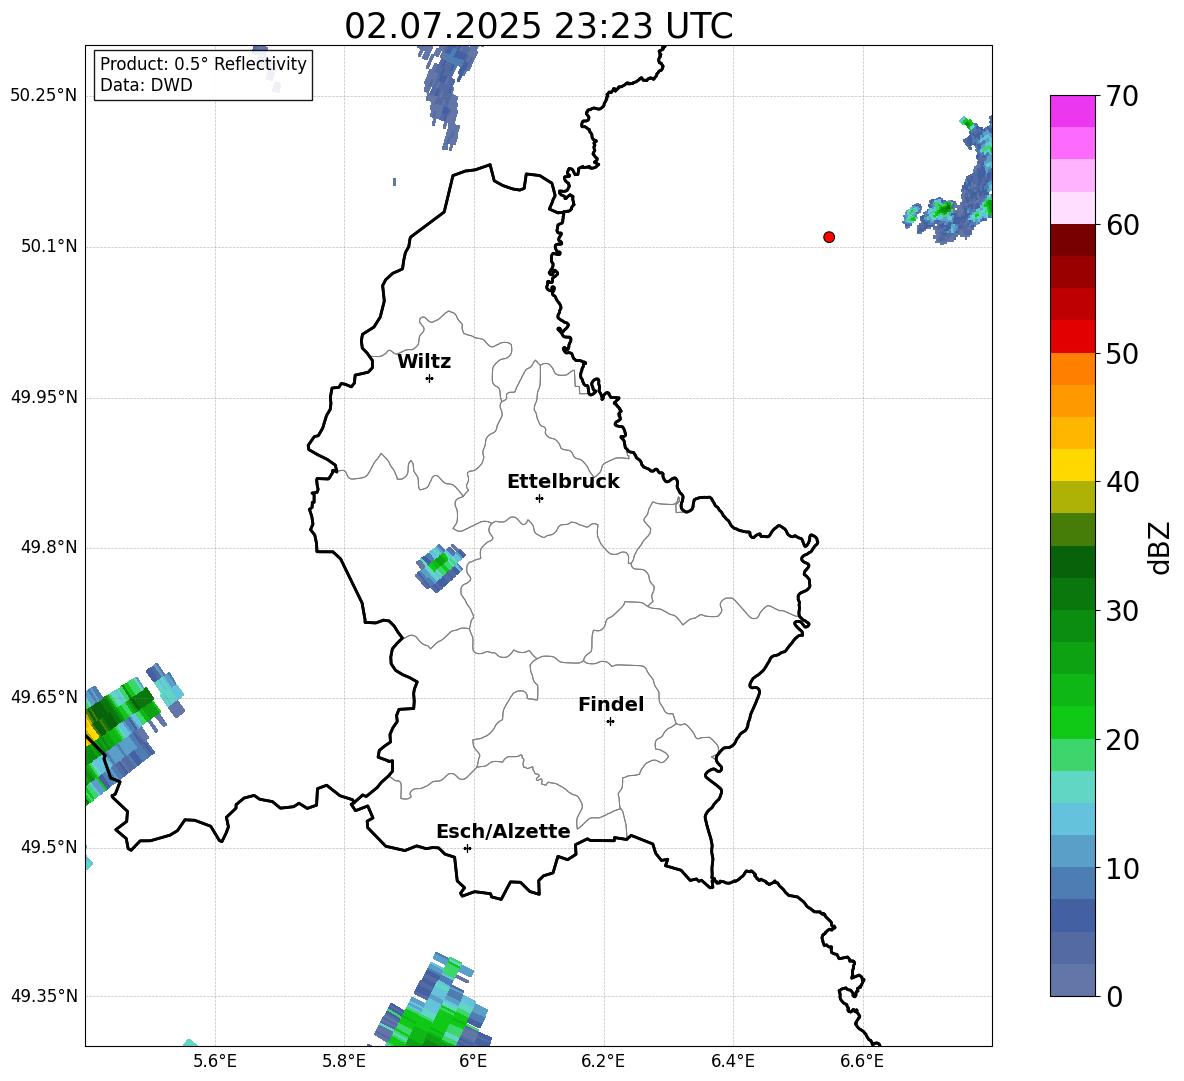Click the longitude label 6.2°E
Viewport: 1184px width, 1081px height.
click(603, 1061)
